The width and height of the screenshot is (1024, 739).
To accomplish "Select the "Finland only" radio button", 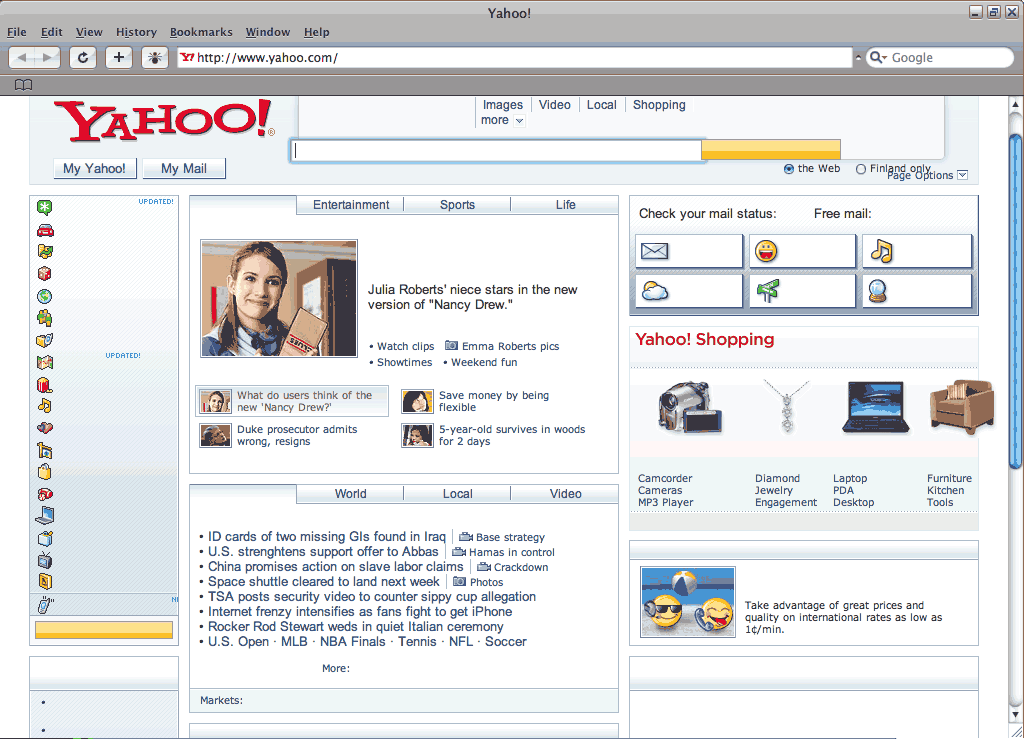I will tap(861, 169).
